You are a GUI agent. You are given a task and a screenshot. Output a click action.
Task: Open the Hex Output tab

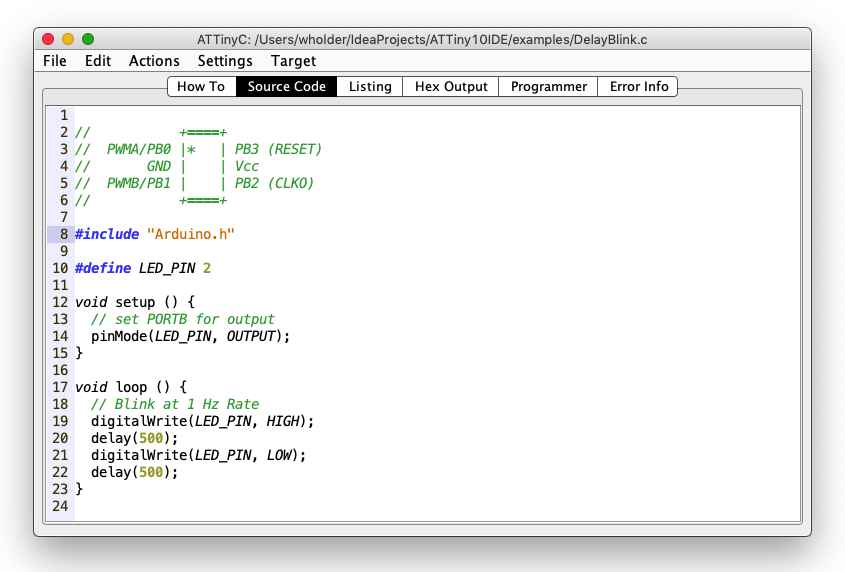click(x=451, y=86)
